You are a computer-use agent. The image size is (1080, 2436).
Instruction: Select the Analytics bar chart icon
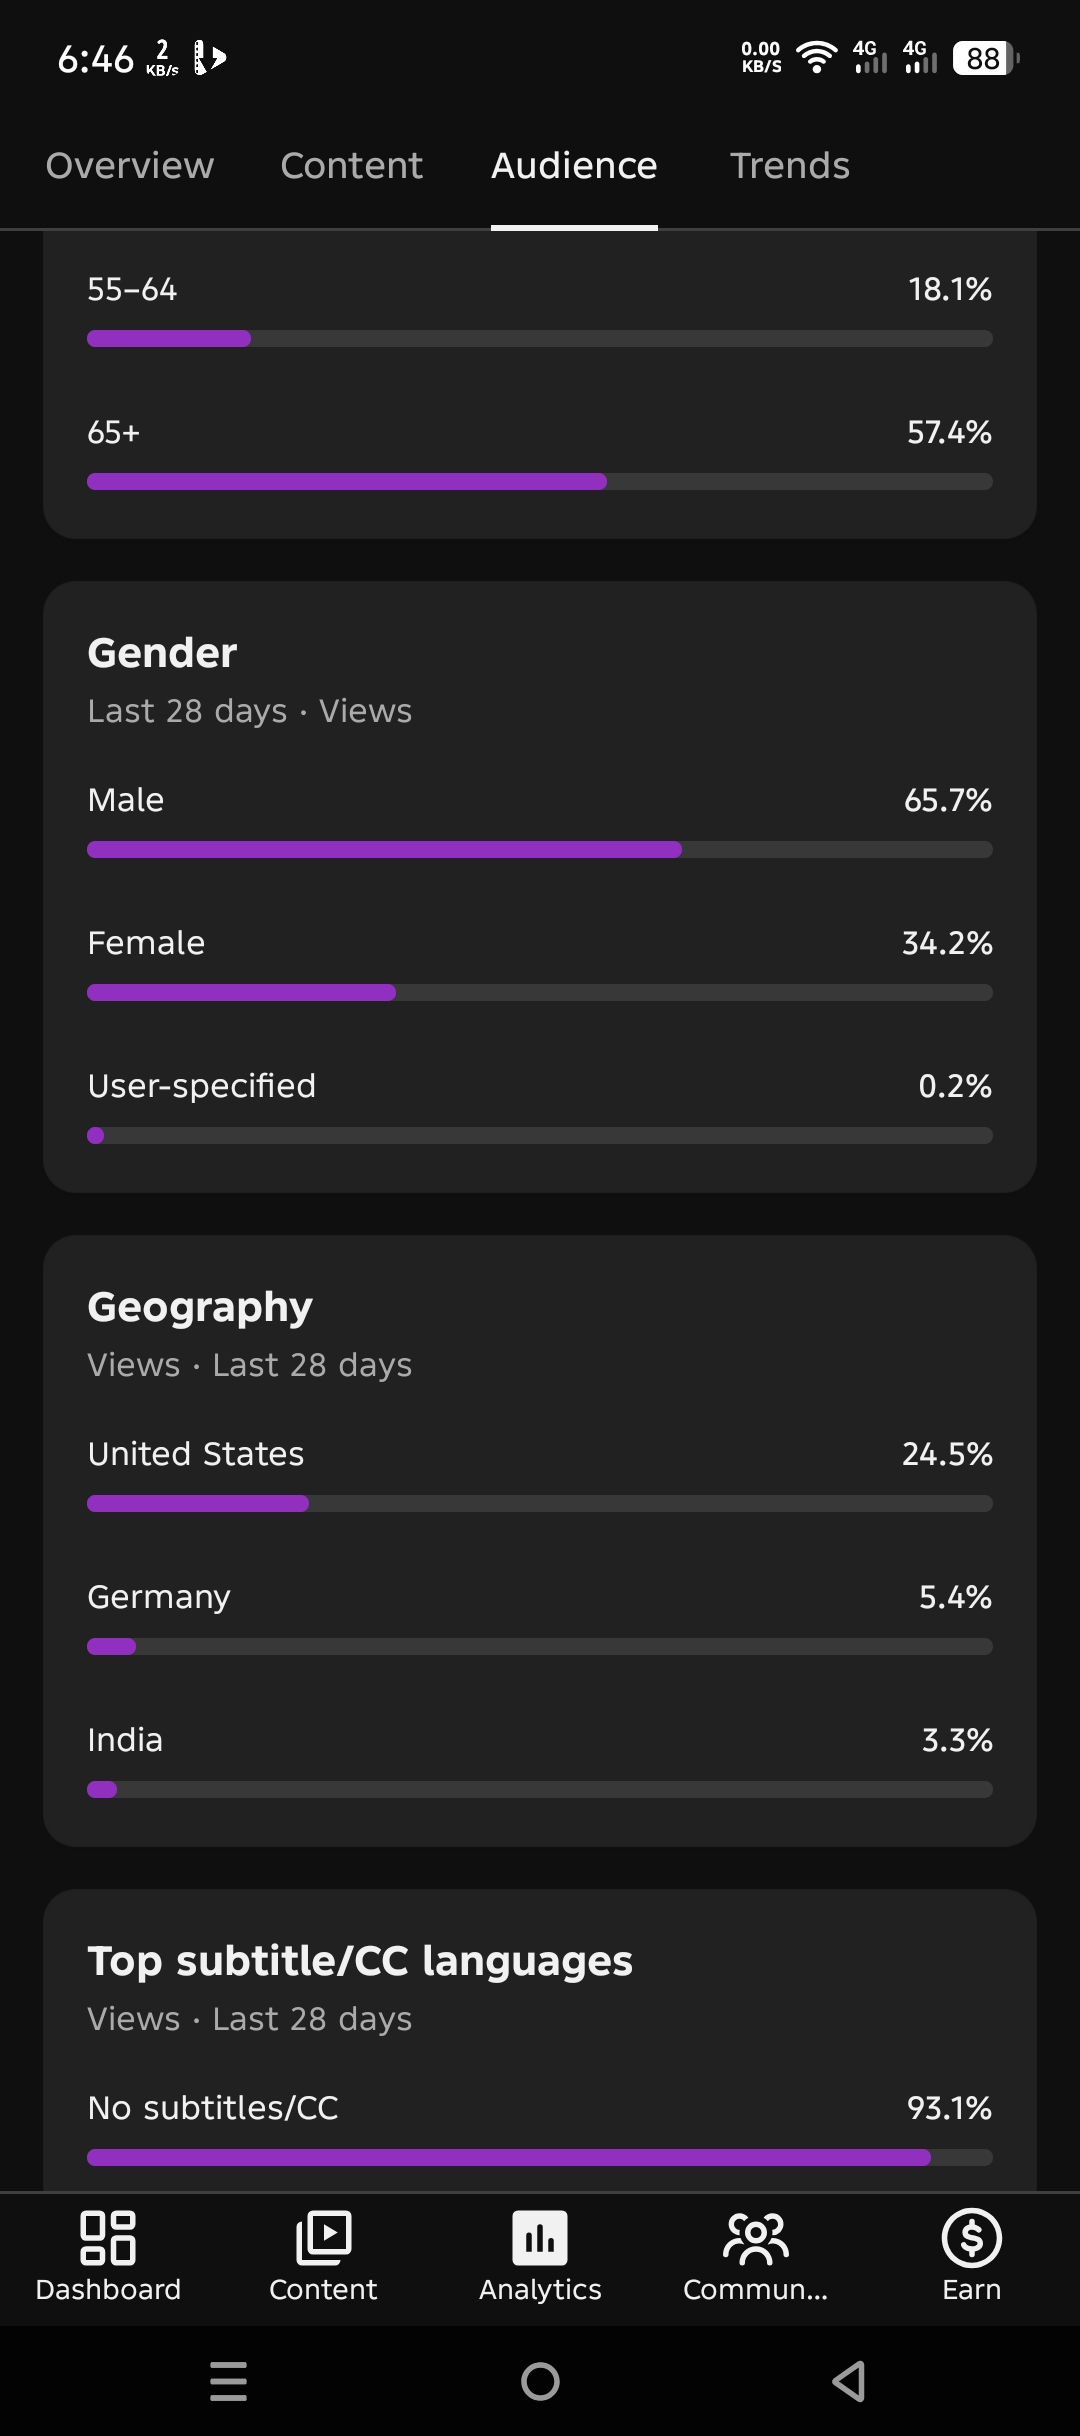click(540, 2237)
